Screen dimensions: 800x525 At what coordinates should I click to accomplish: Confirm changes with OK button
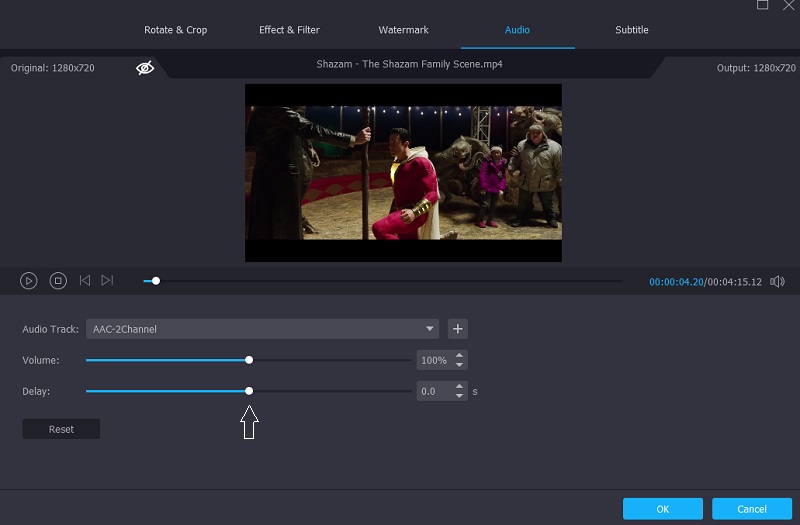[x=662, y=509]
